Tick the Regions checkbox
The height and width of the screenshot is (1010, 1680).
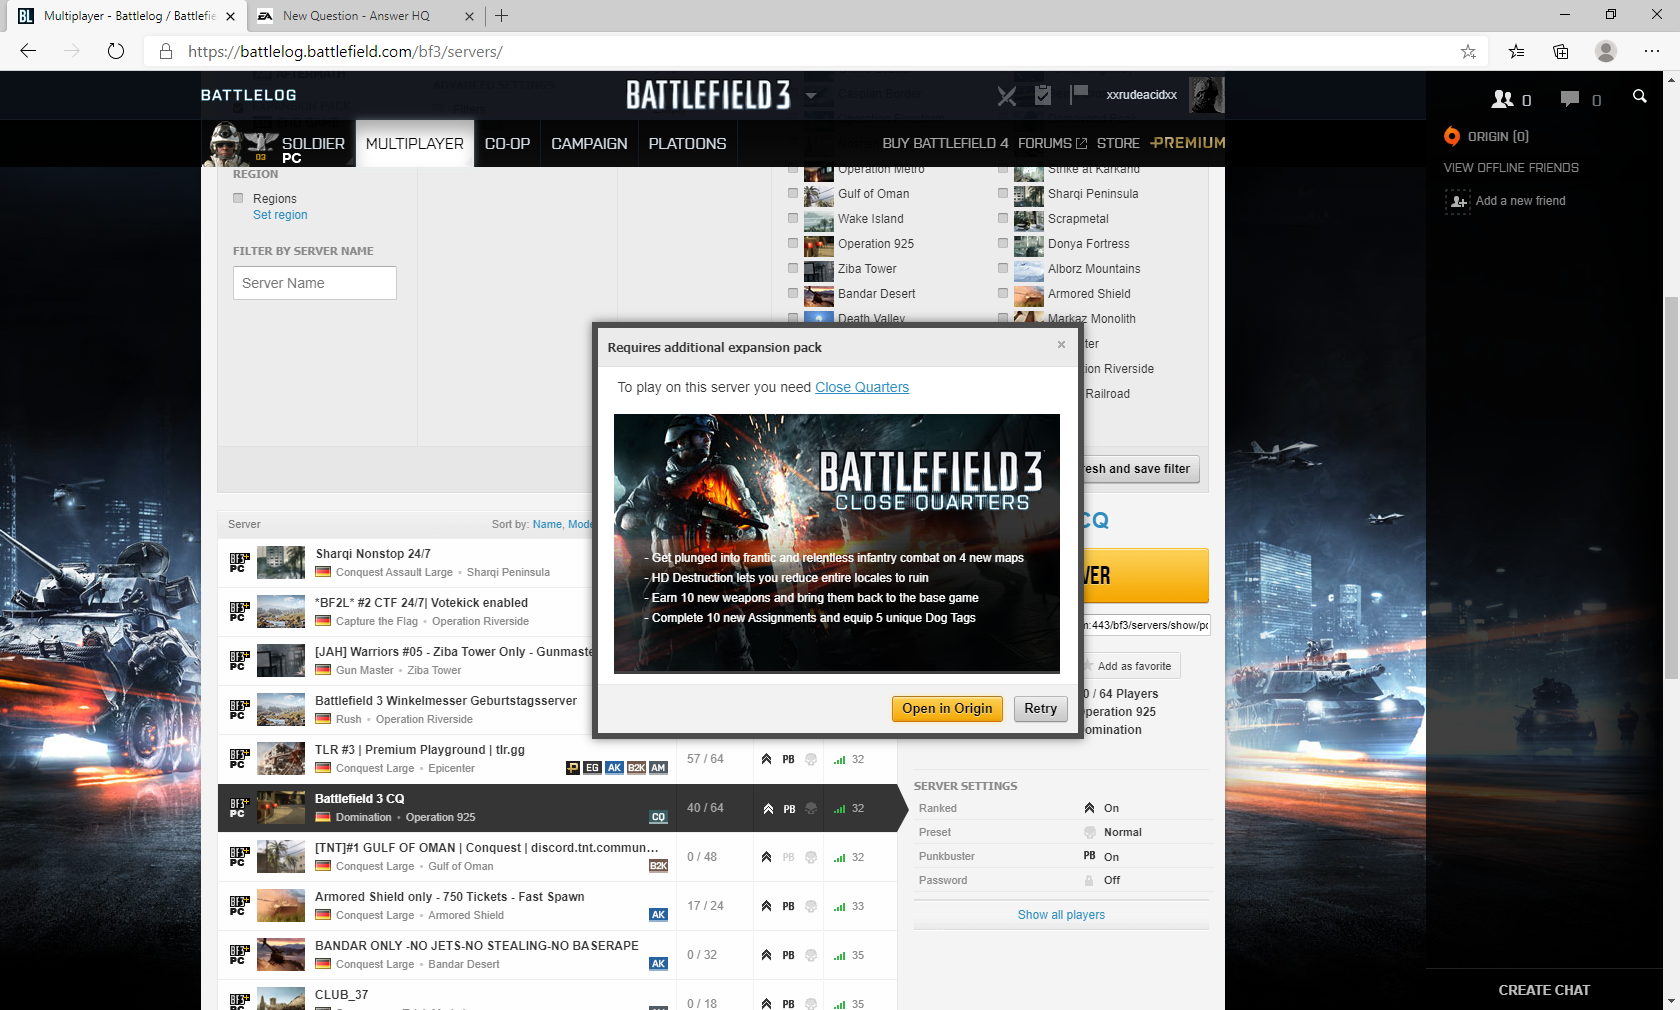pyautogui.click(x=238, y=198)
